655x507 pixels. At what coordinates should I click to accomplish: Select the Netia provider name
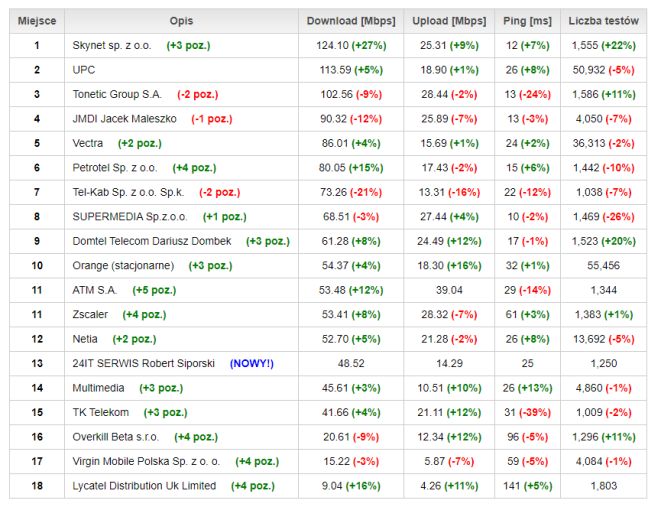click(x=87, y=339)
